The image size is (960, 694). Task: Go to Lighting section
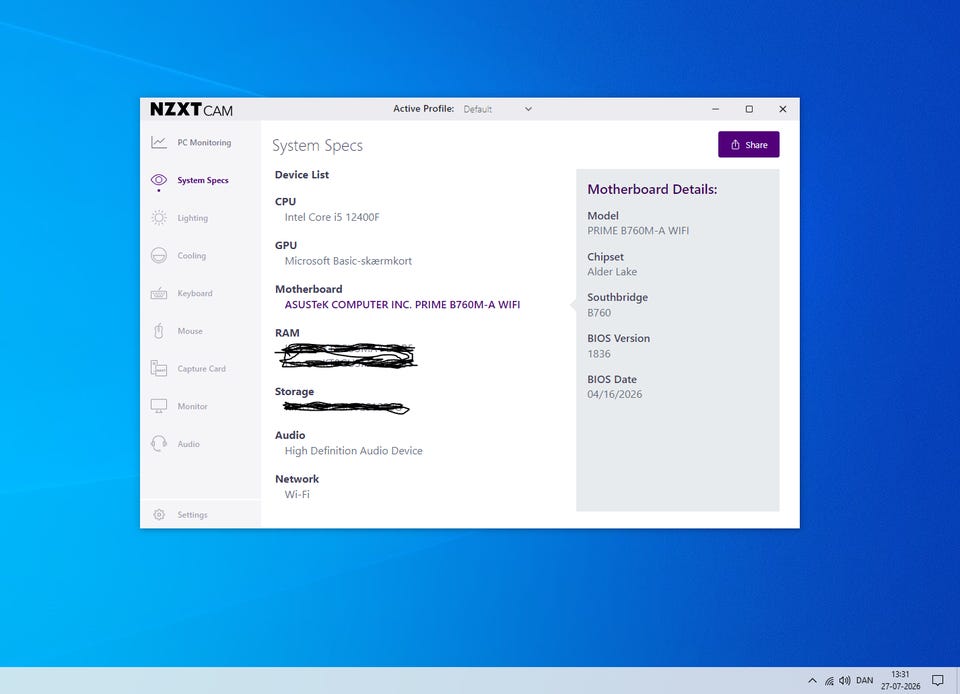(192, 218)
